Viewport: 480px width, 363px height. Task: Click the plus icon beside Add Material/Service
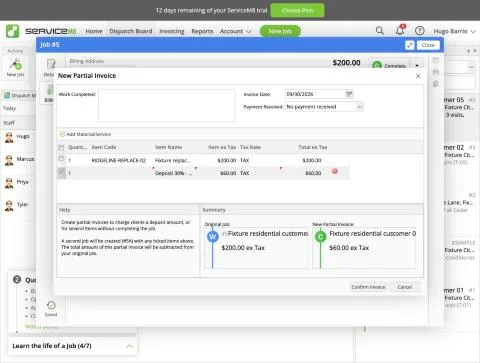click(62, 134)
